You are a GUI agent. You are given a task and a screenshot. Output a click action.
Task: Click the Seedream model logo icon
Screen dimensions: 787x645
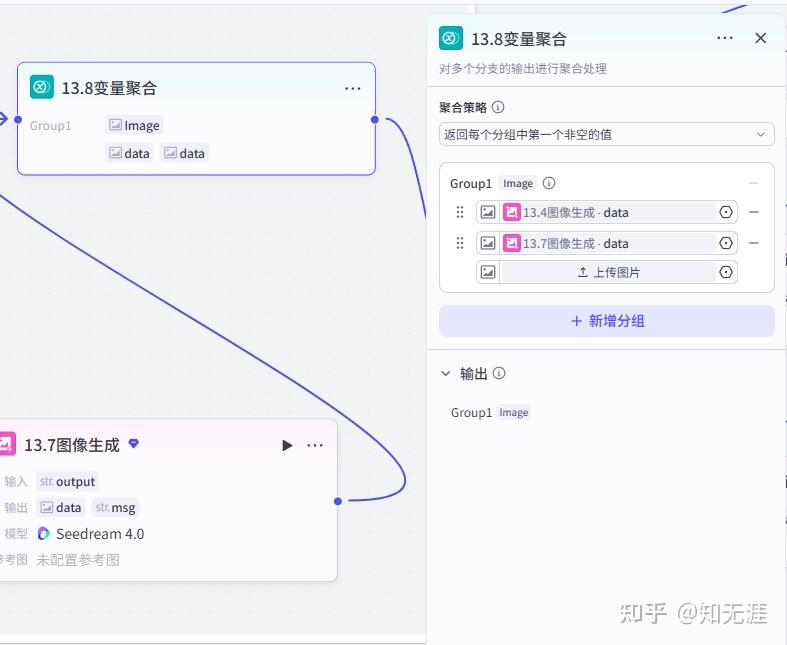point(44,534)
